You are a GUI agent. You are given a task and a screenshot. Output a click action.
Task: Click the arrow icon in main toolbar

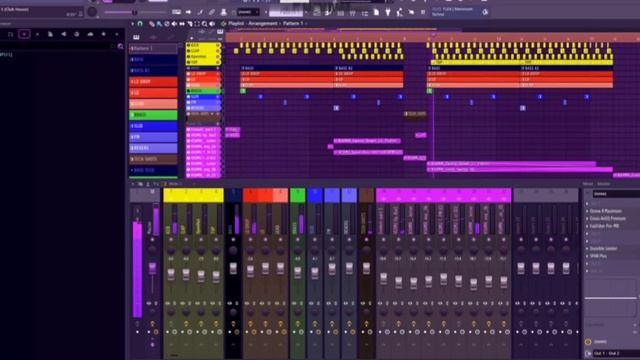(188, 13)
